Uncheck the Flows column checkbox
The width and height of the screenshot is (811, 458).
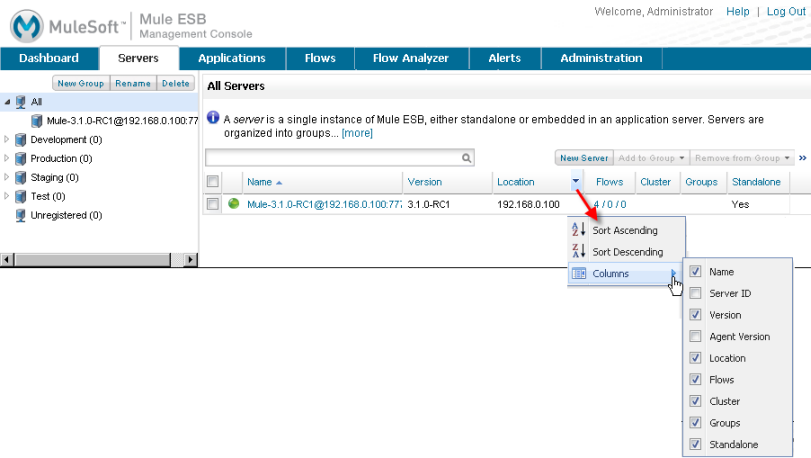coord(696,379)
